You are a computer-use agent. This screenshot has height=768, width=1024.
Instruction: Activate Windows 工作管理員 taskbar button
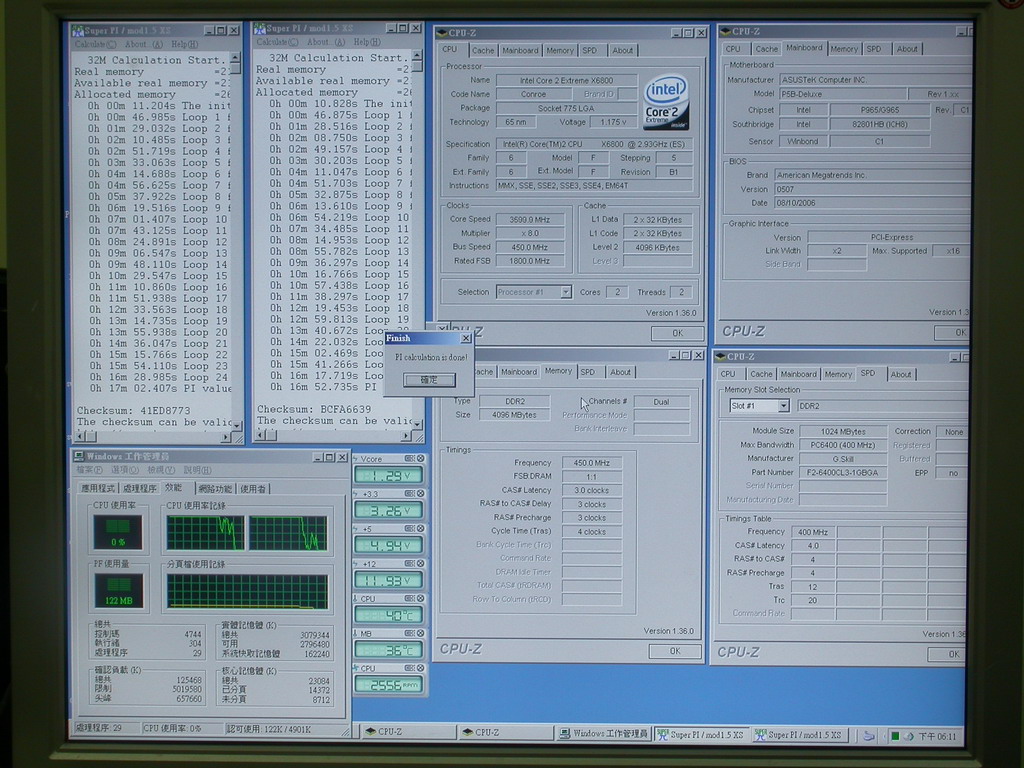click(603, 734)
